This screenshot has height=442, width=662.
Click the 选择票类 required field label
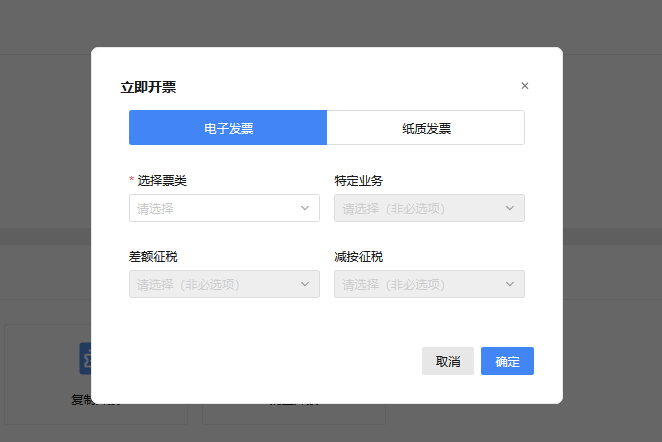point(162,181)
